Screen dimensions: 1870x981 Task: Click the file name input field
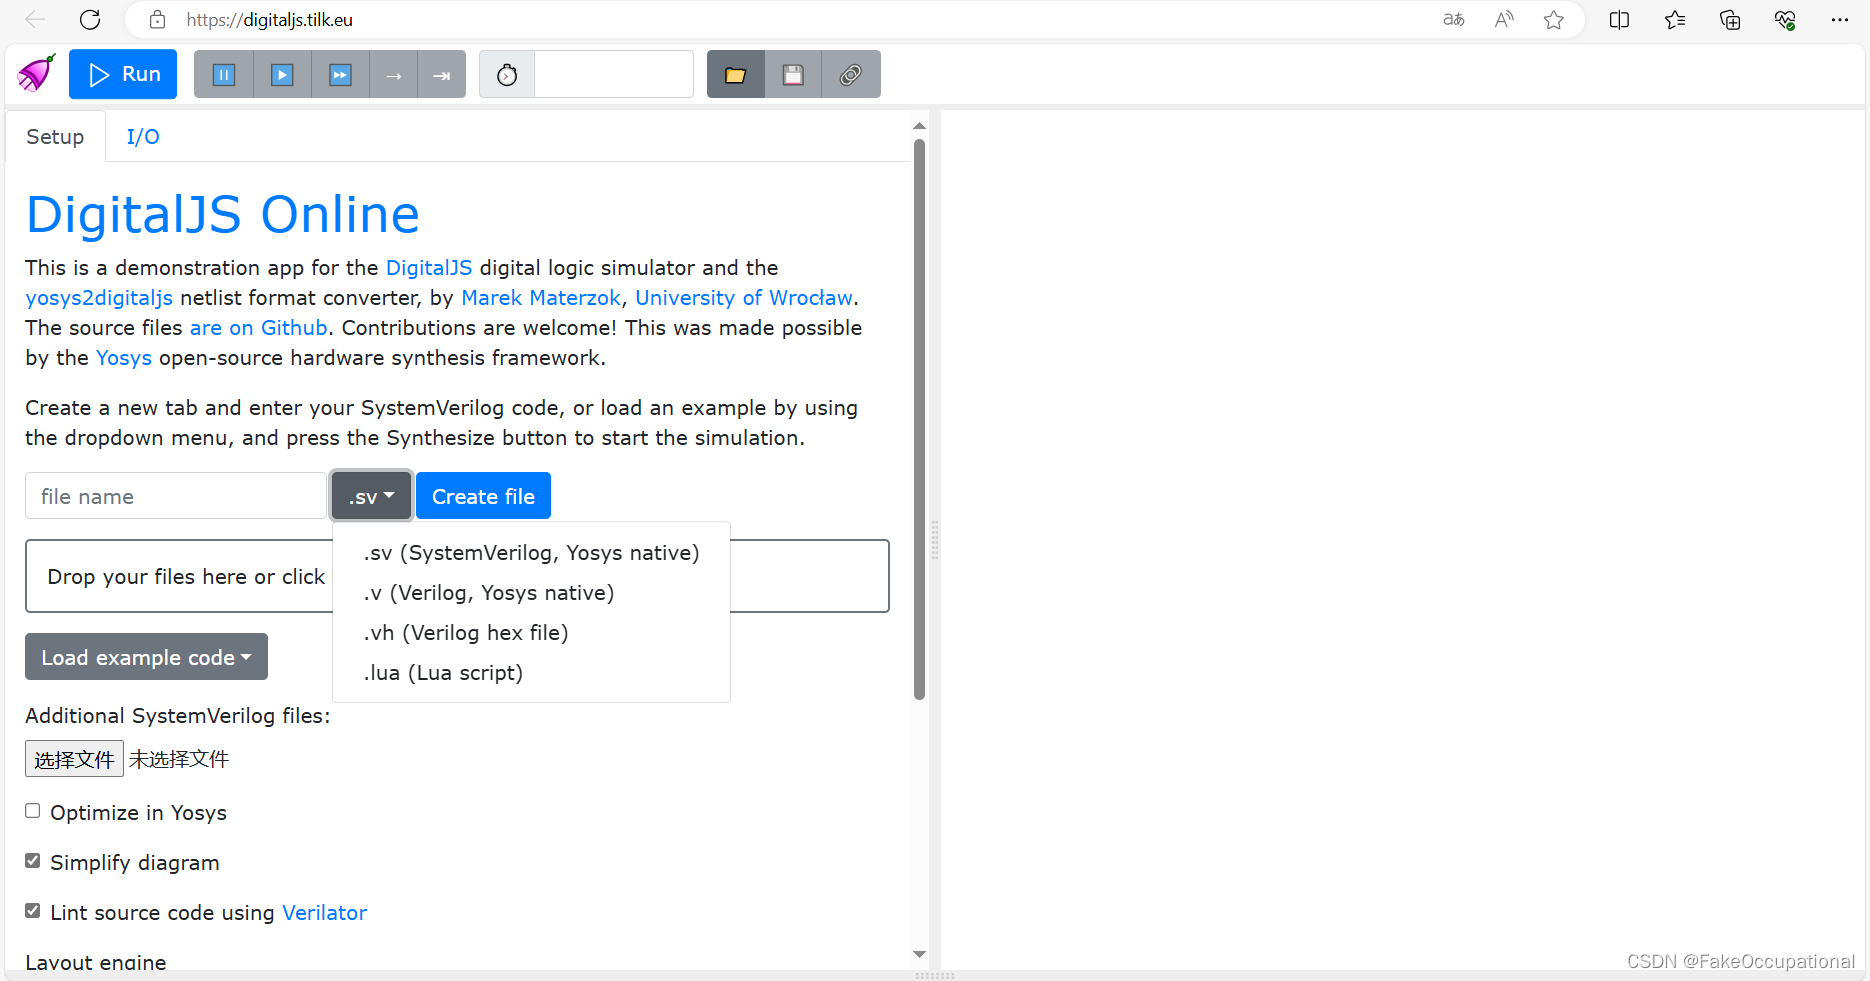click(176, 496)
